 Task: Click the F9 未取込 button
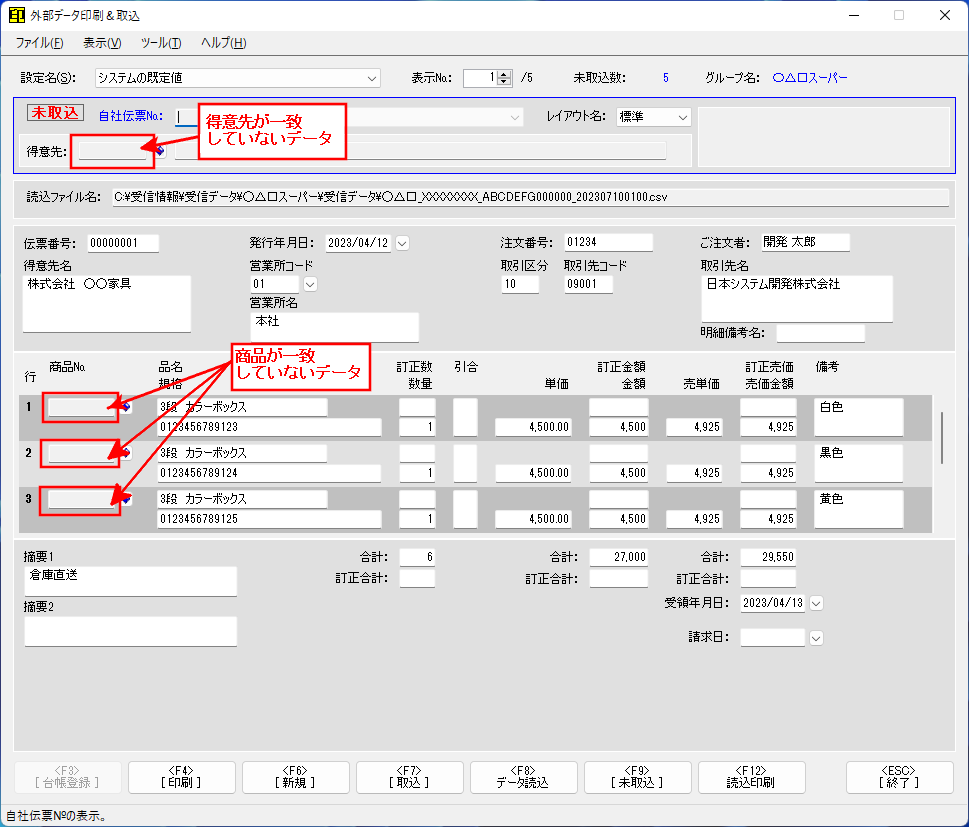click(637, 777)
